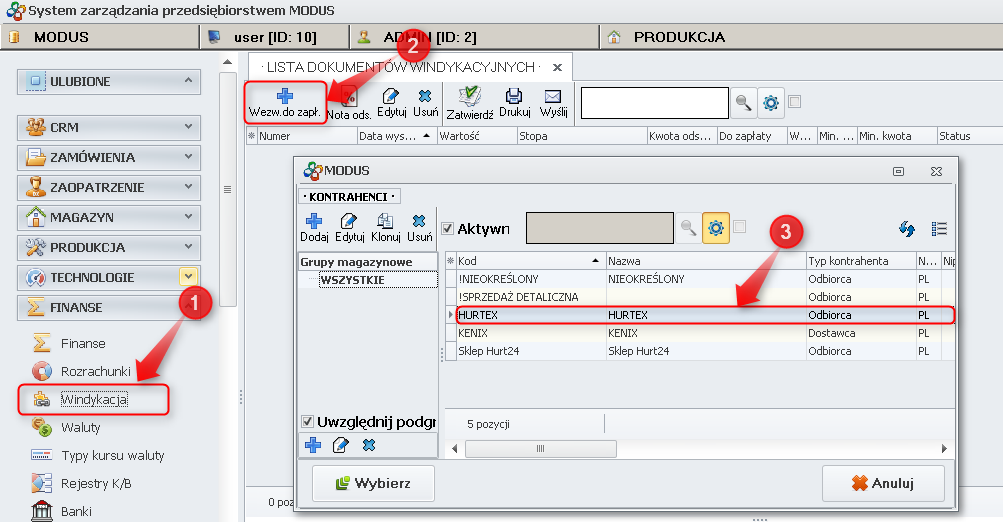The width and height of the screenshot is (1003, 522).
Task: Open Finanse sidebar item
Action: tap(83, 344)
